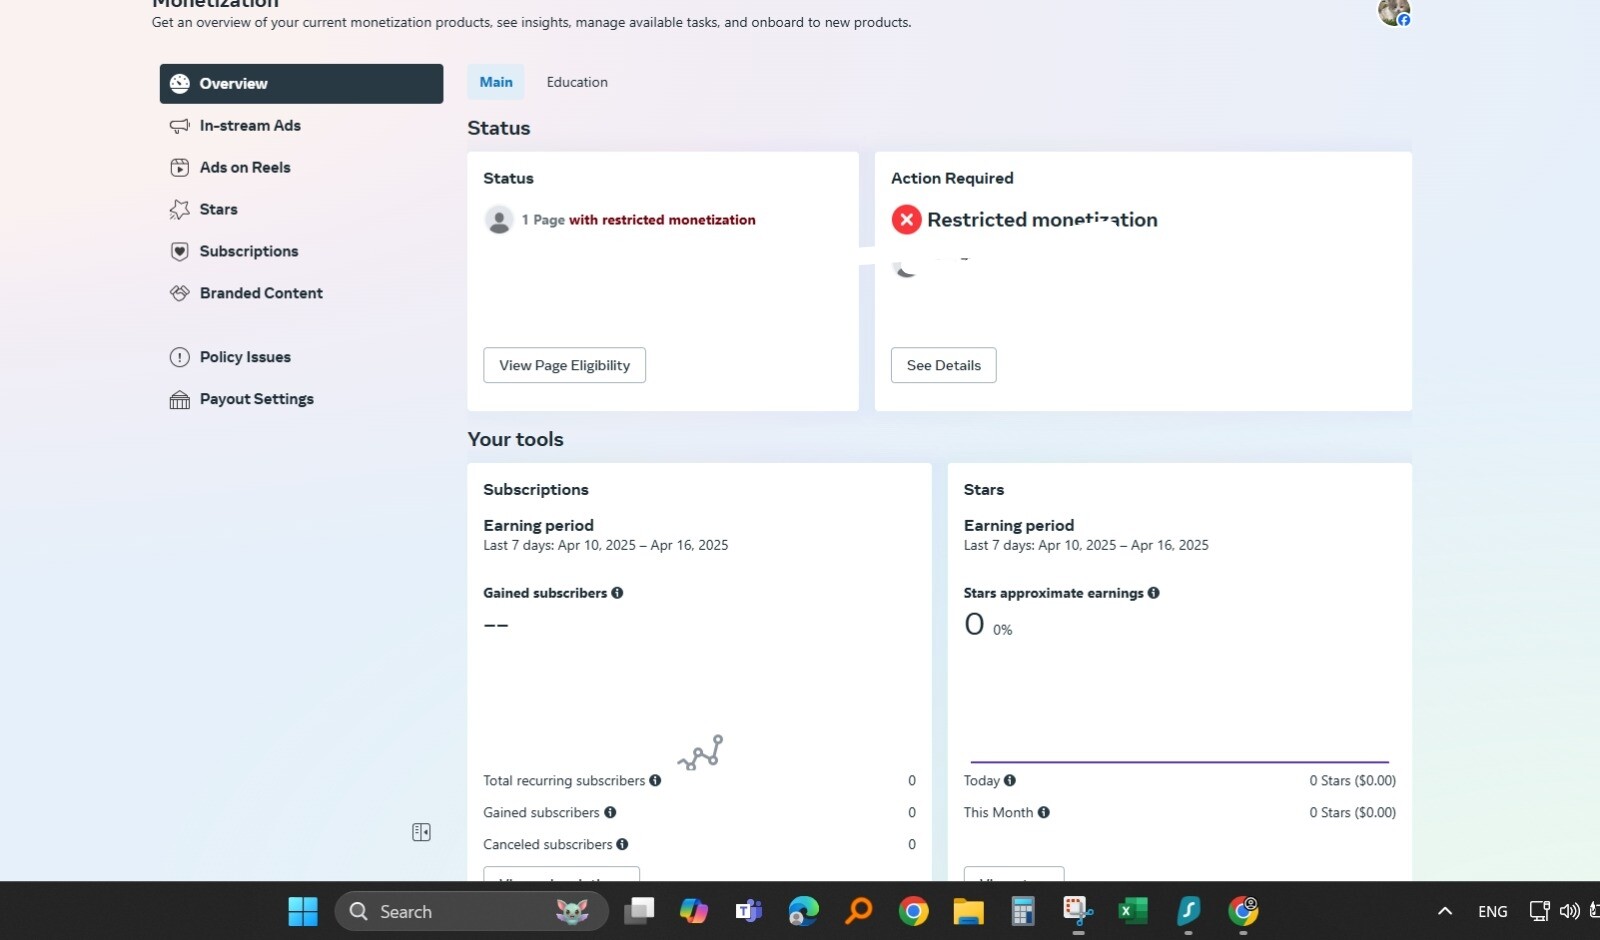Screen dimensions: 1600x940
Task: Click the 'Your tools' heading
Action: 515,439
